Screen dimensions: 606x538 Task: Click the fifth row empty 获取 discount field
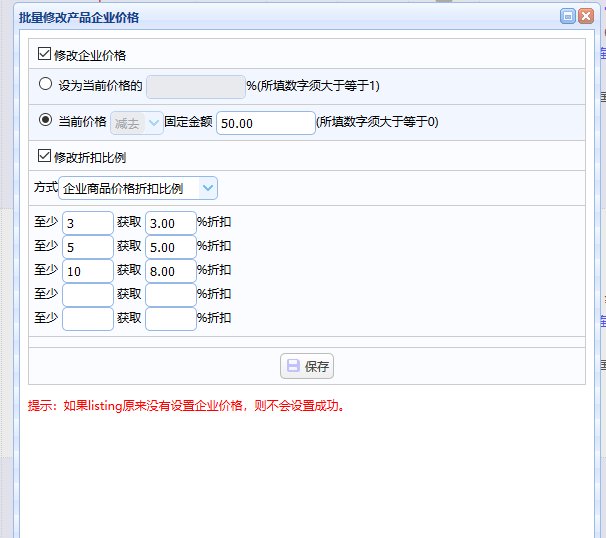pyautogui.click(x=171, y=319)
